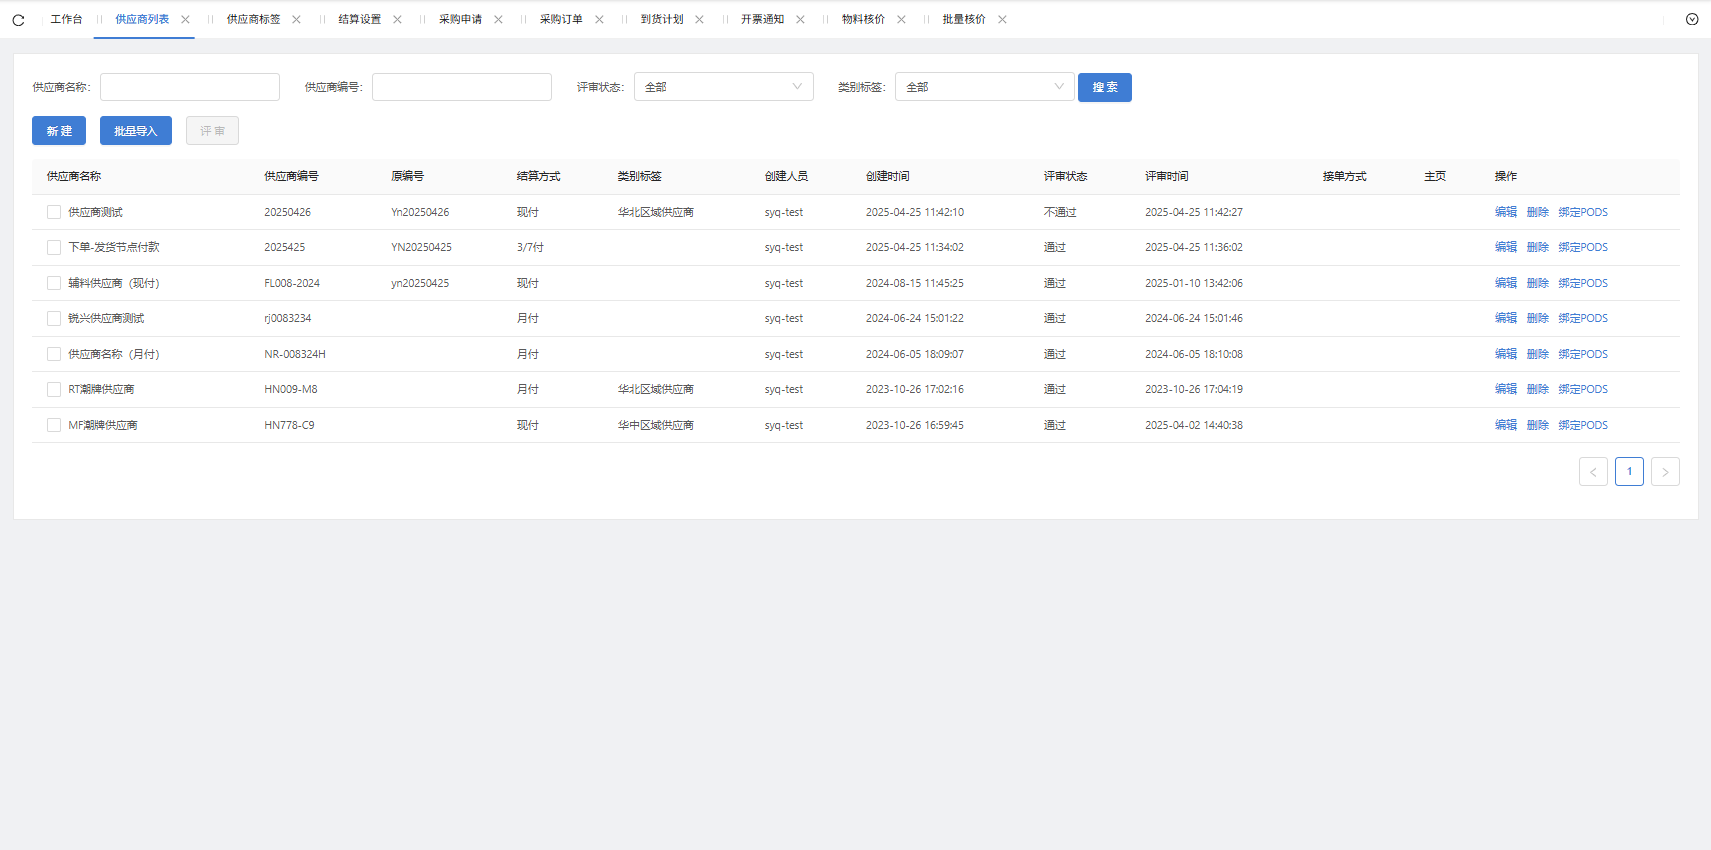Close the 开票通知 tab
Image resolution: width=1711 pixels, height=850 pixels.
pos(800,19)
